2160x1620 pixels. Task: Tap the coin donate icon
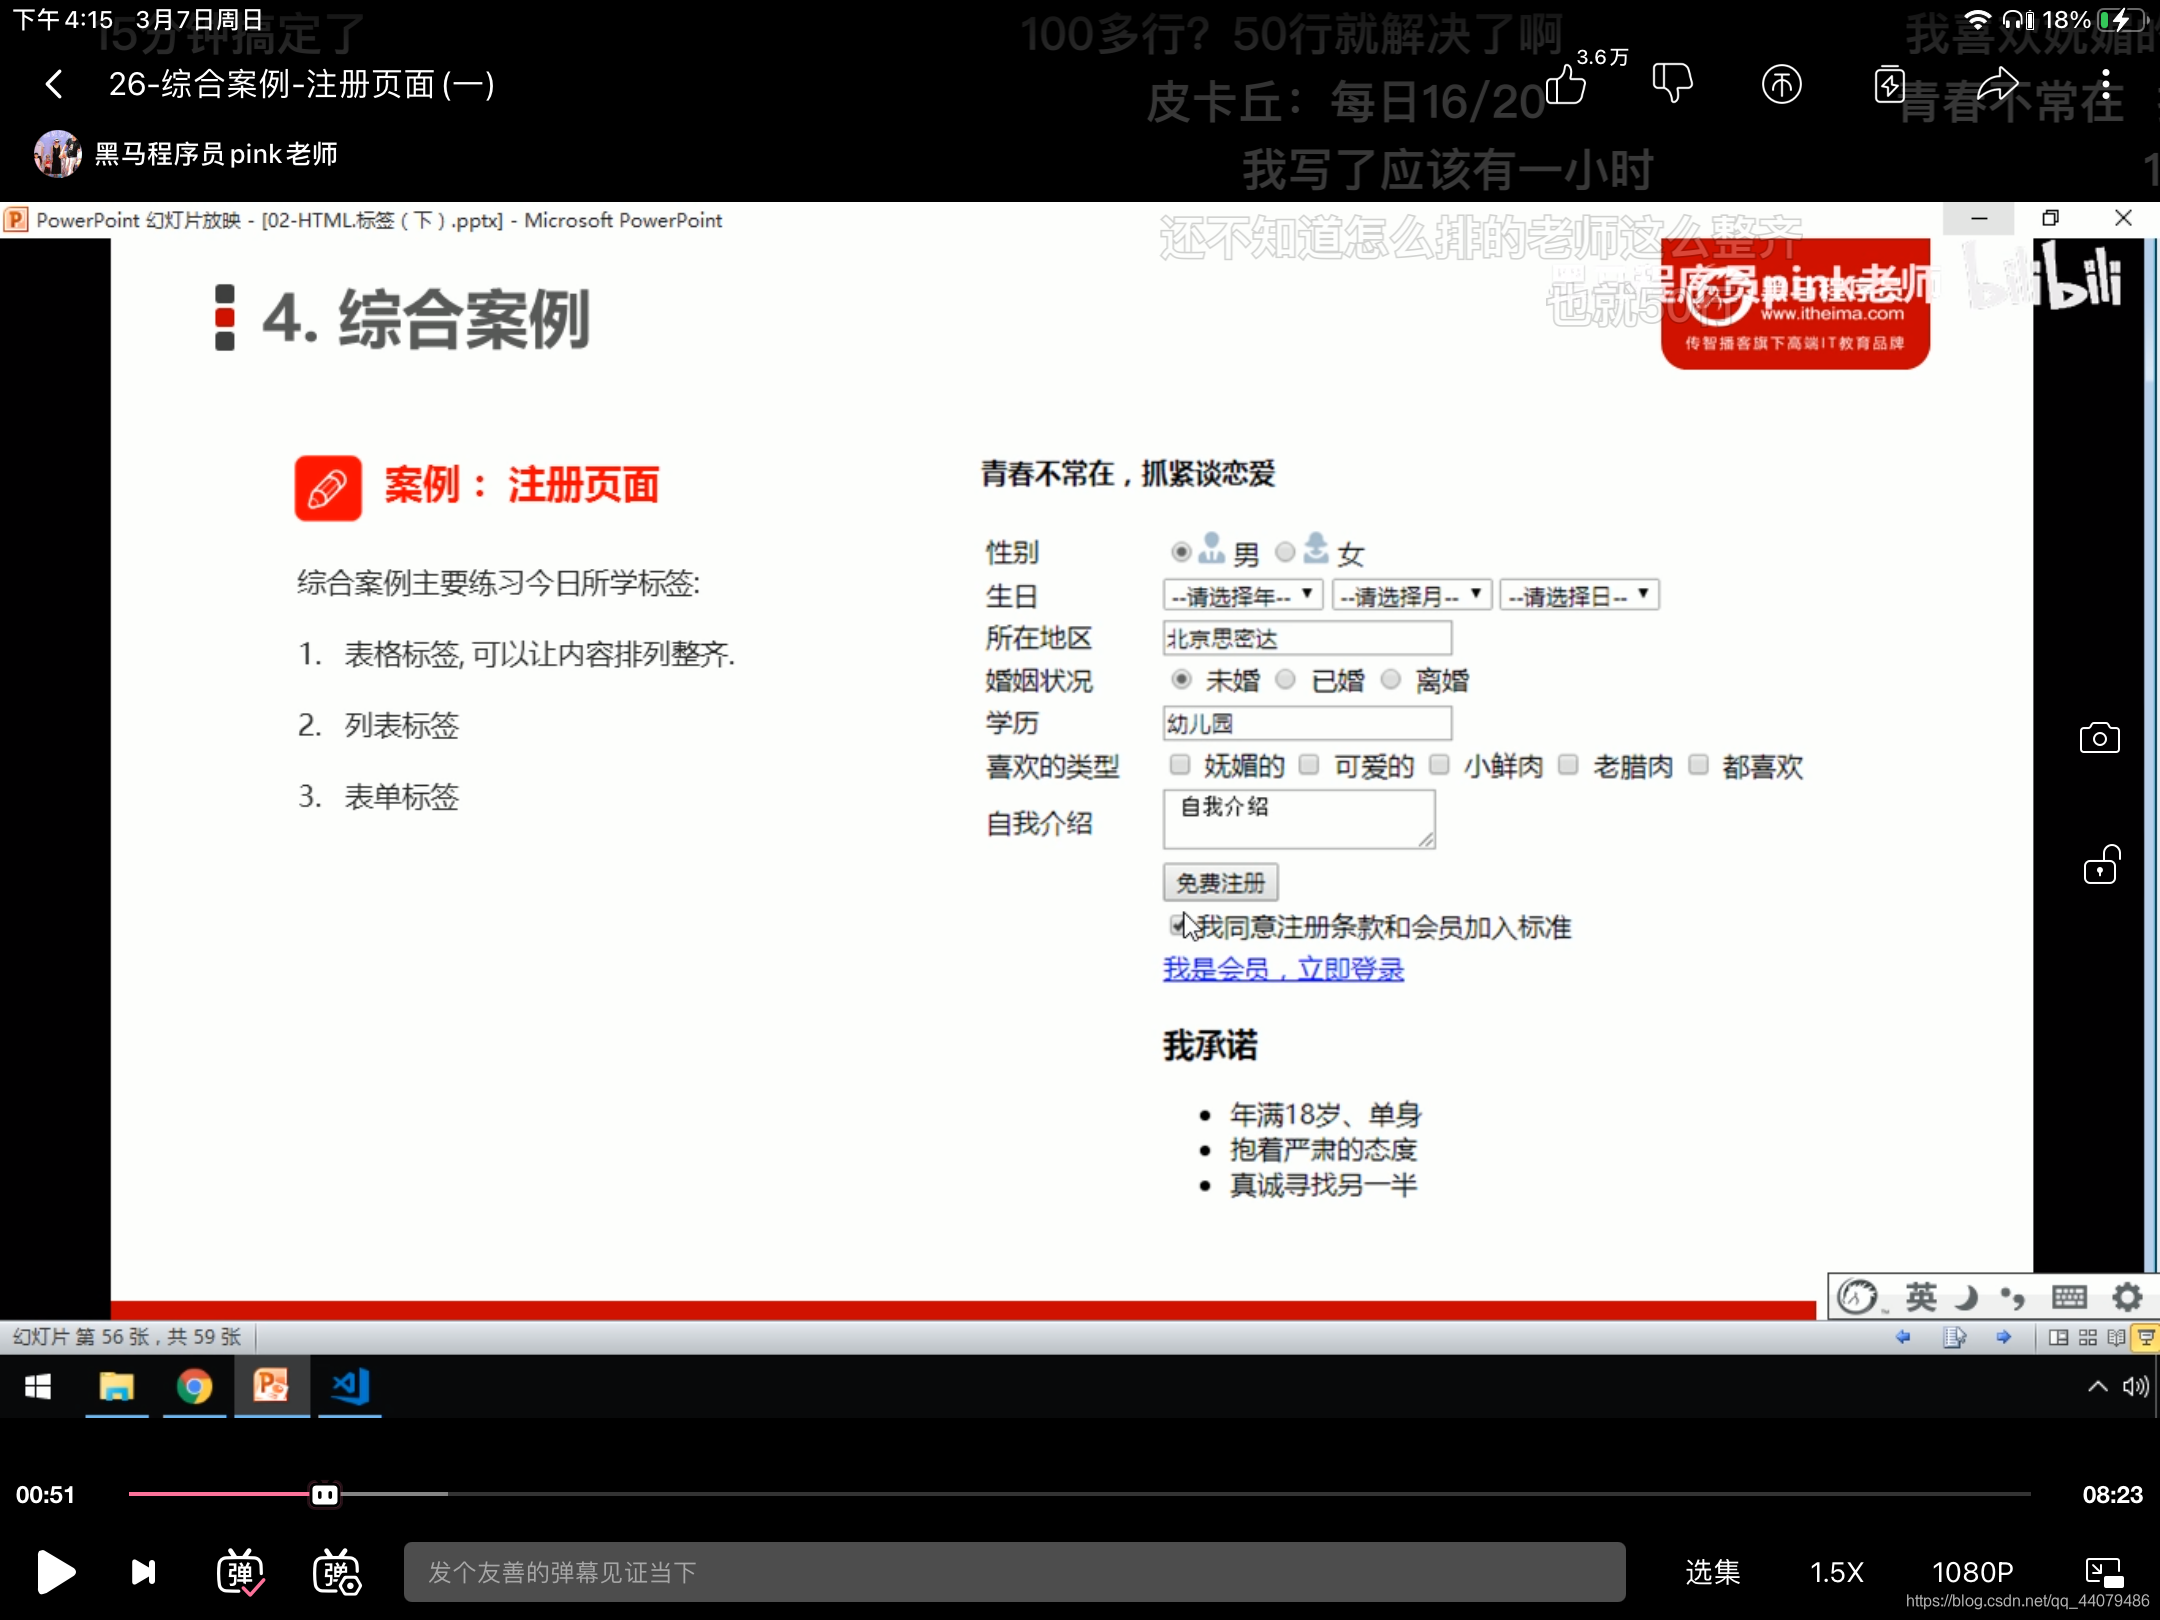[x=1781, y=84]
